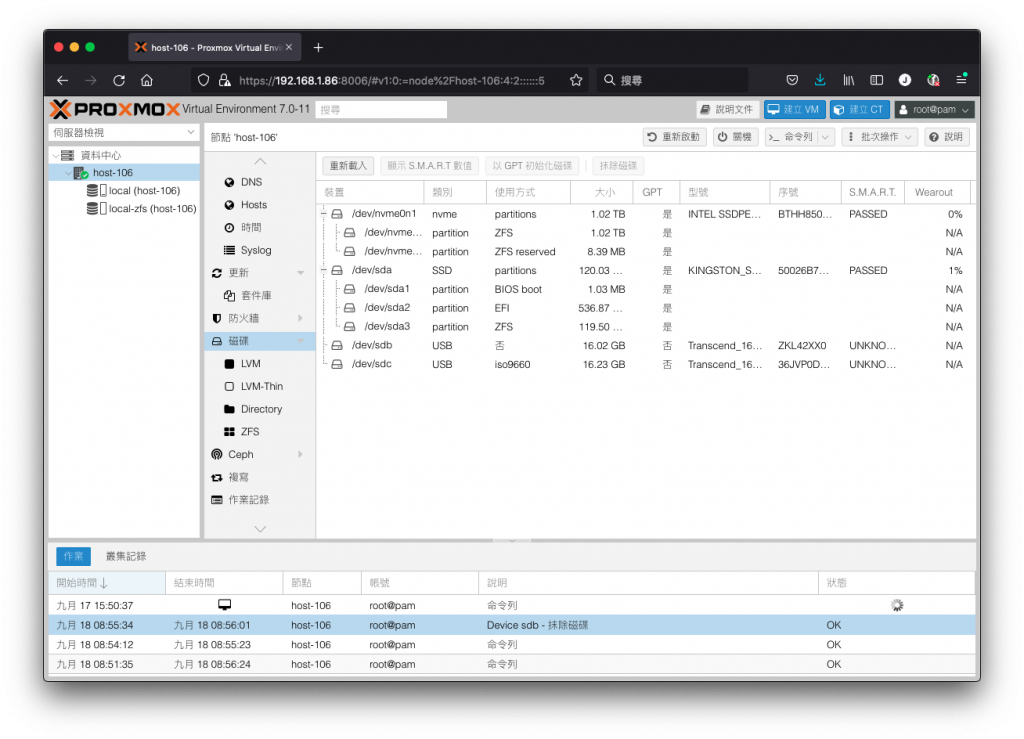Click the browser address bar URL

point(391,80)
